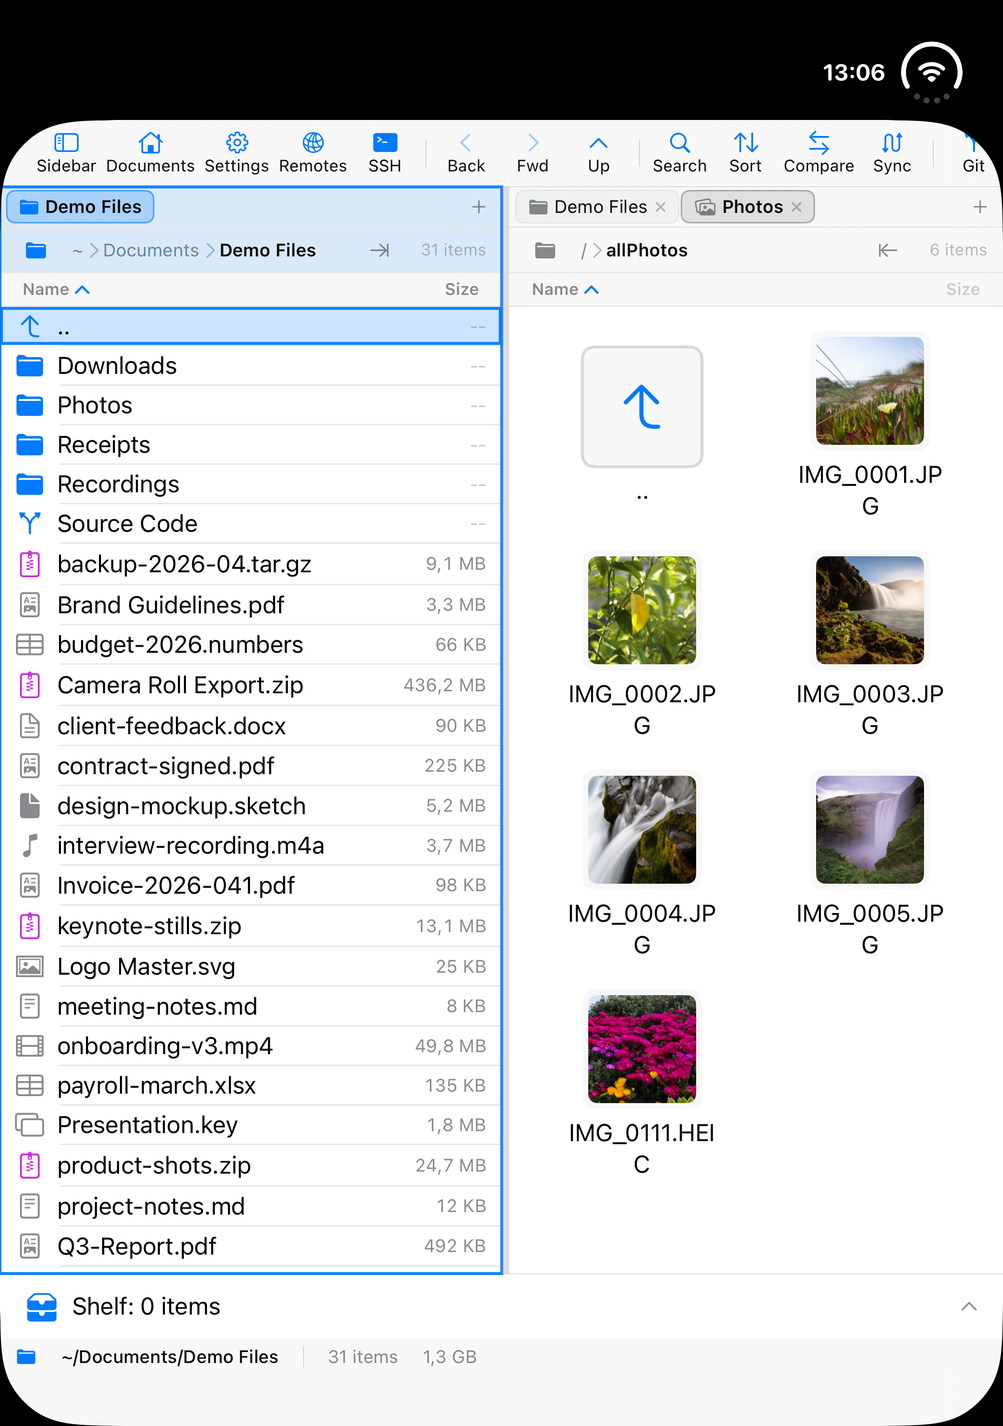Select keynote-stills.zip
The image size is (1003, 1426).
coord(252,926)
